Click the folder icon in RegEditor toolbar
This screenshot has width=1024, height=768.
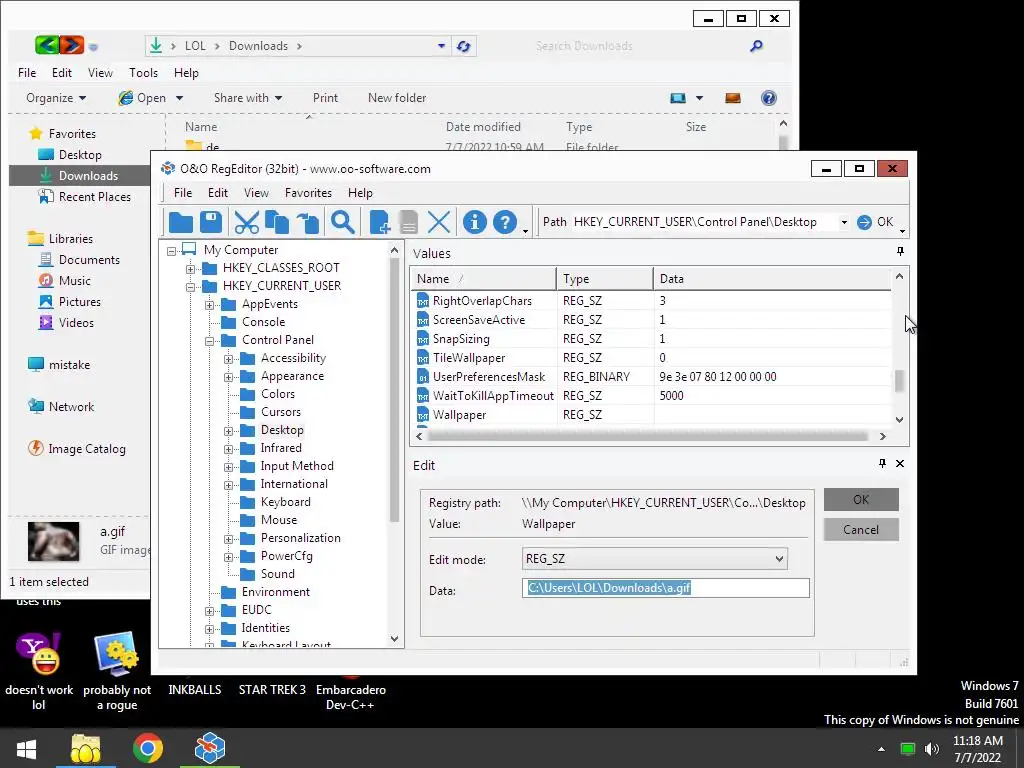coord(181,223)
